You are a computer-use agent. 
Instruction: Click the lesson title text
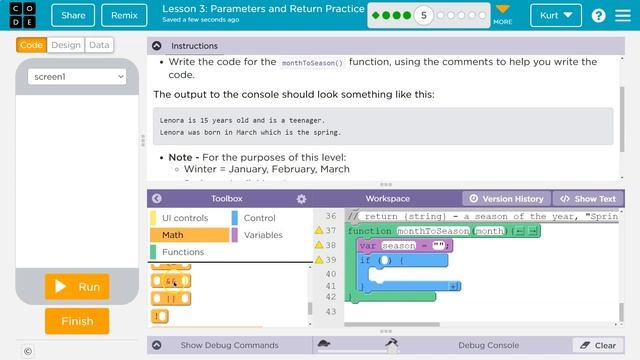click(263, 9)
